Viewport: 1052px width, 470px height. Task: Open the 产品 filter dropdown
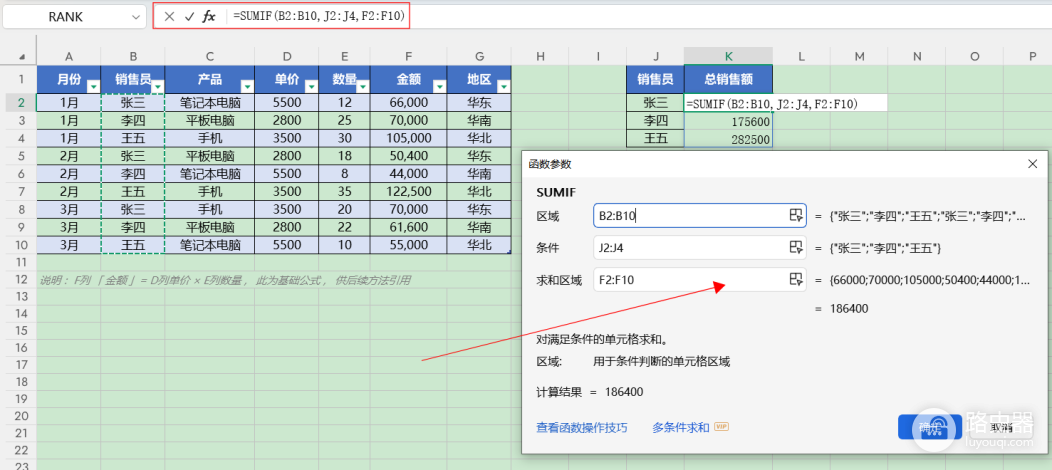pos(247,86)
